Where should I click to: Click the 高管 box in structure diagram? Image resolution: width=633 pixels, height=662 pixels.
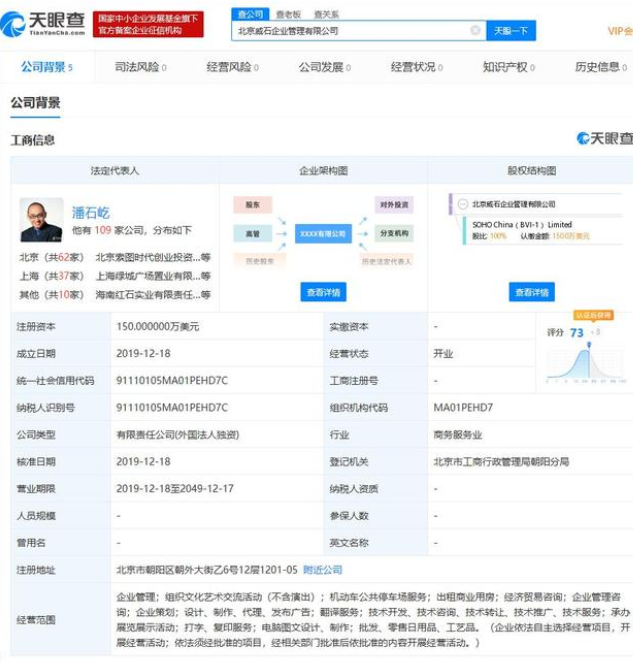(x=253, y=233)
